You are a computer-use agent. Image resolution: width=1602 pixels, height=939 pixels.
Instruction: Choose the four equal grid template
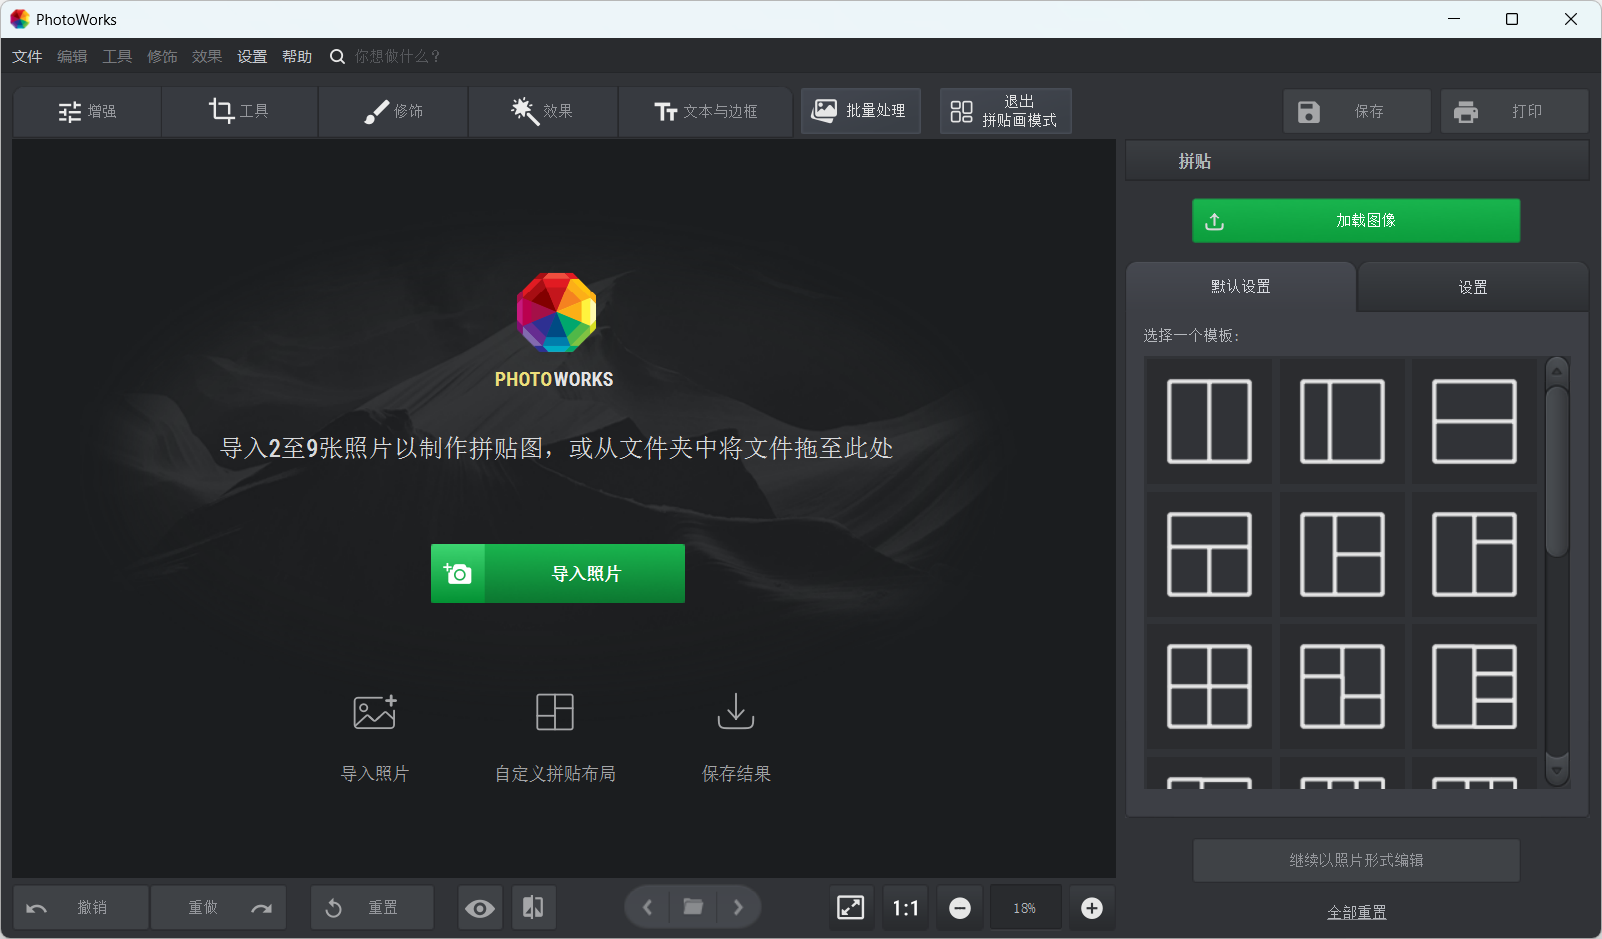tap(1209, 686)
